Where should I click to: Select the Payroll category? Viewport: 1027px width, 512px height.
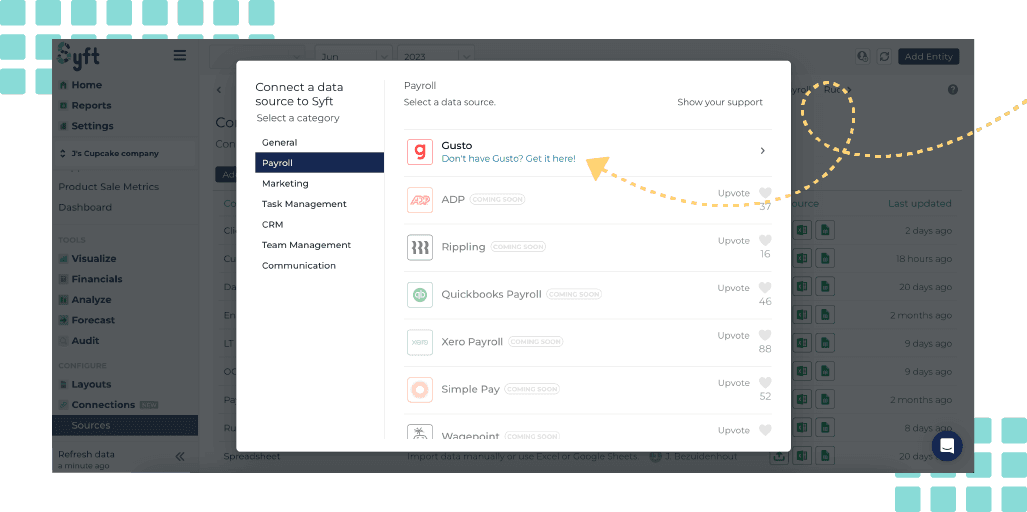[320, 162]
